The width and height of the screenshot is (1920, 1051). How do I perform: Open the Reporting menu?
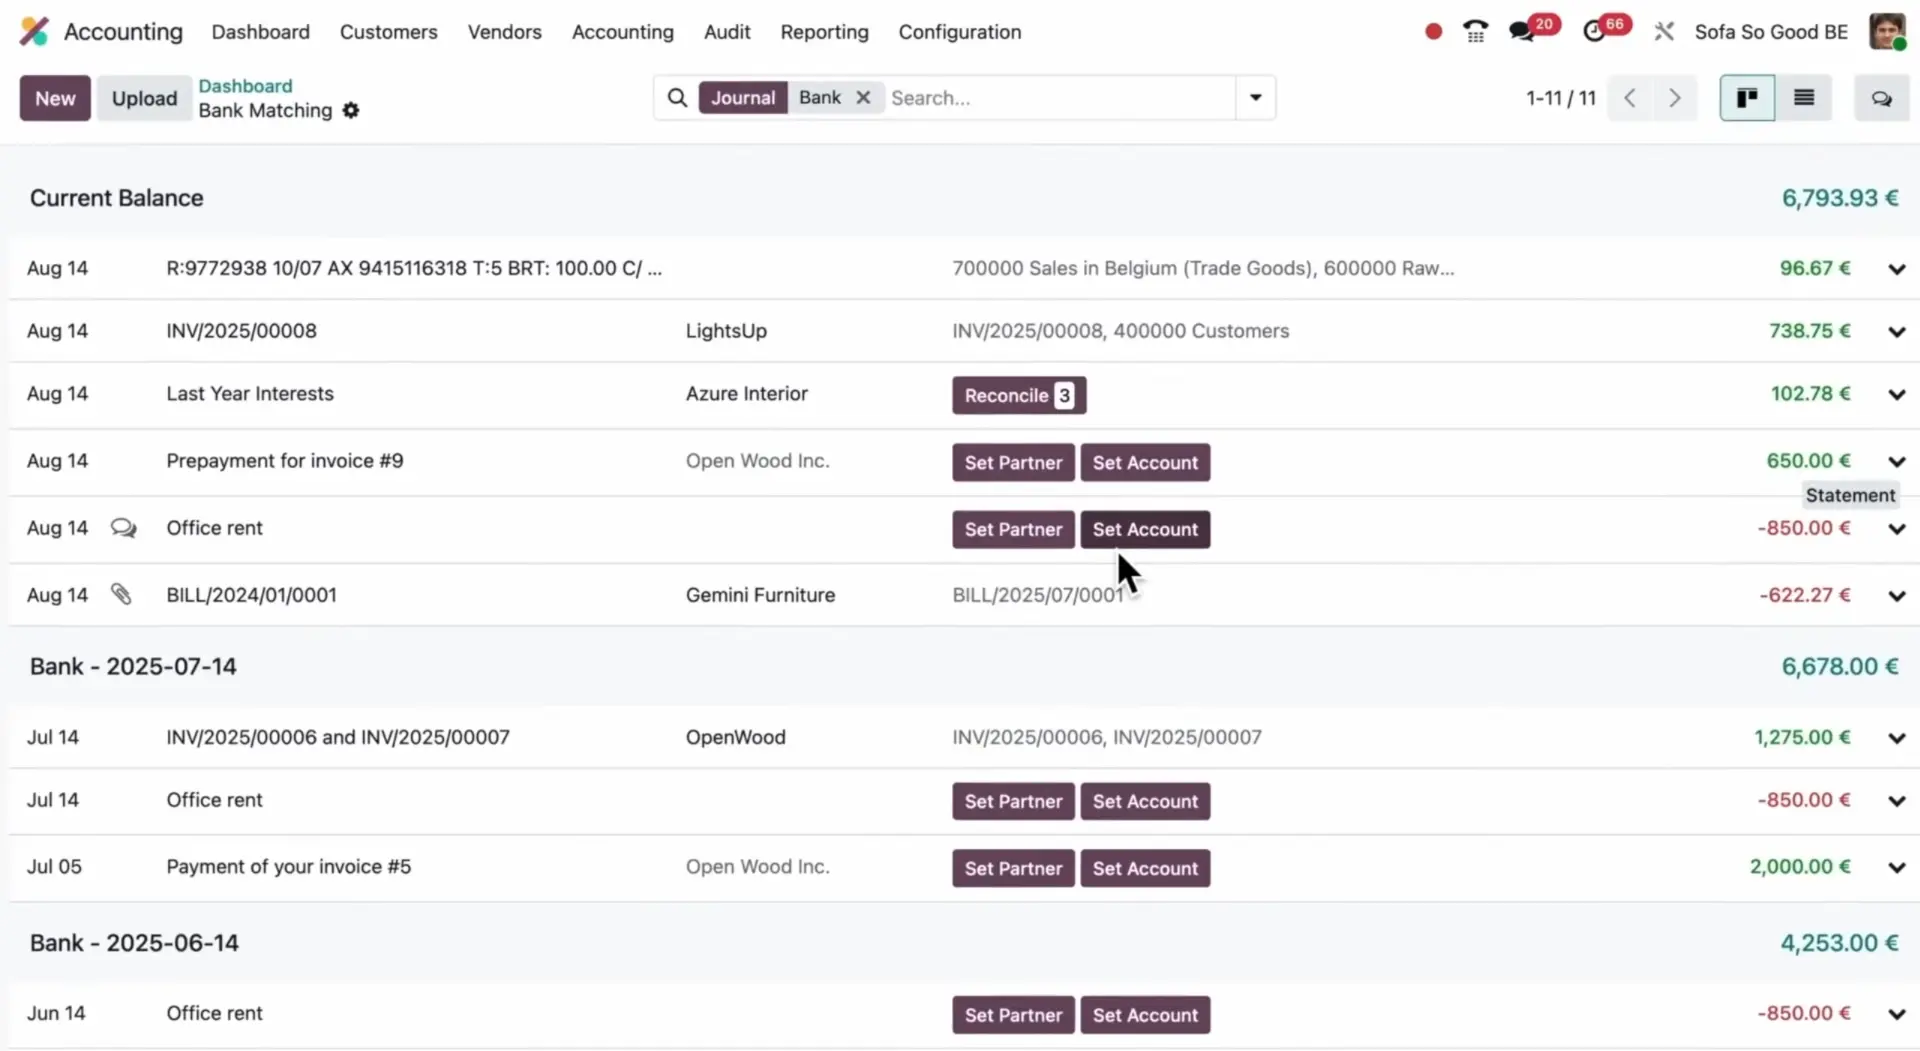coord(824,32)
